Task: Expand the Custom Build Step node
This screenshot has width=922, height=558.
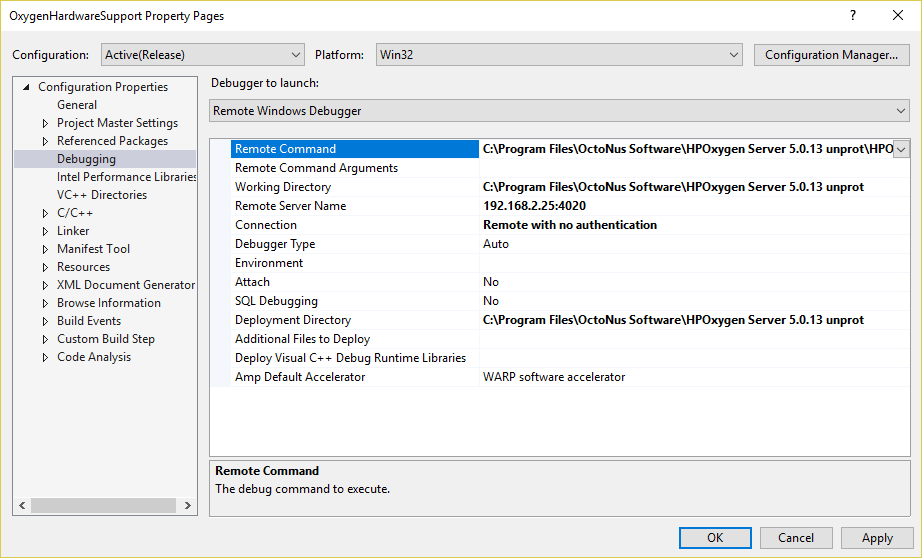Action: (x=45, y=340)
